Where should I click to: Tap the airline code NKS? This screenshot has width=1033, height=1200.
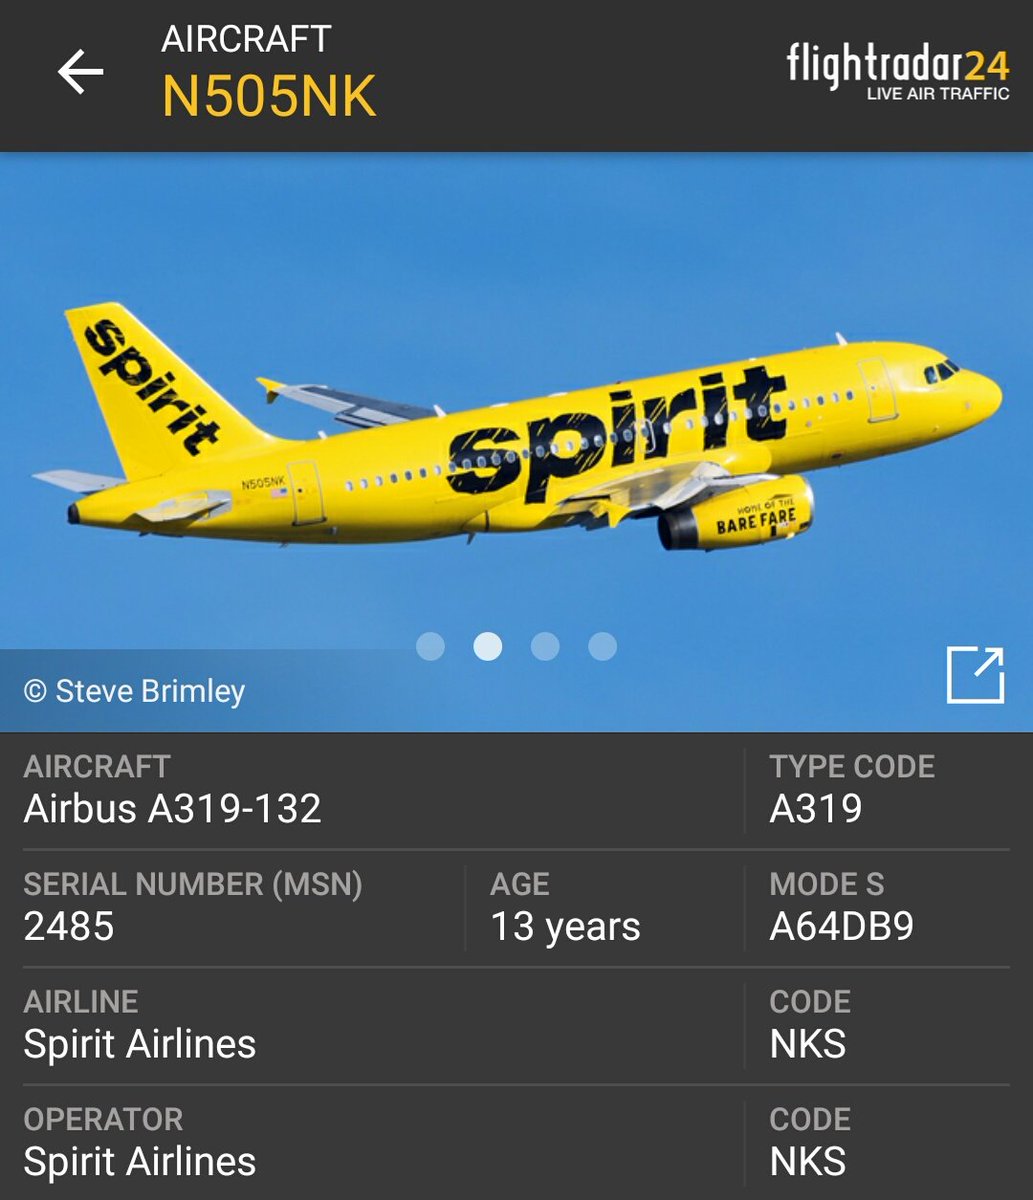coord(808,1044)
